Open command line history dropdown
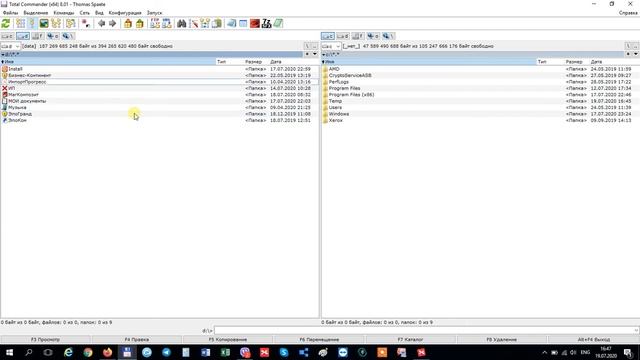This screenshot has height=360, width=640. tap(636, 330)
